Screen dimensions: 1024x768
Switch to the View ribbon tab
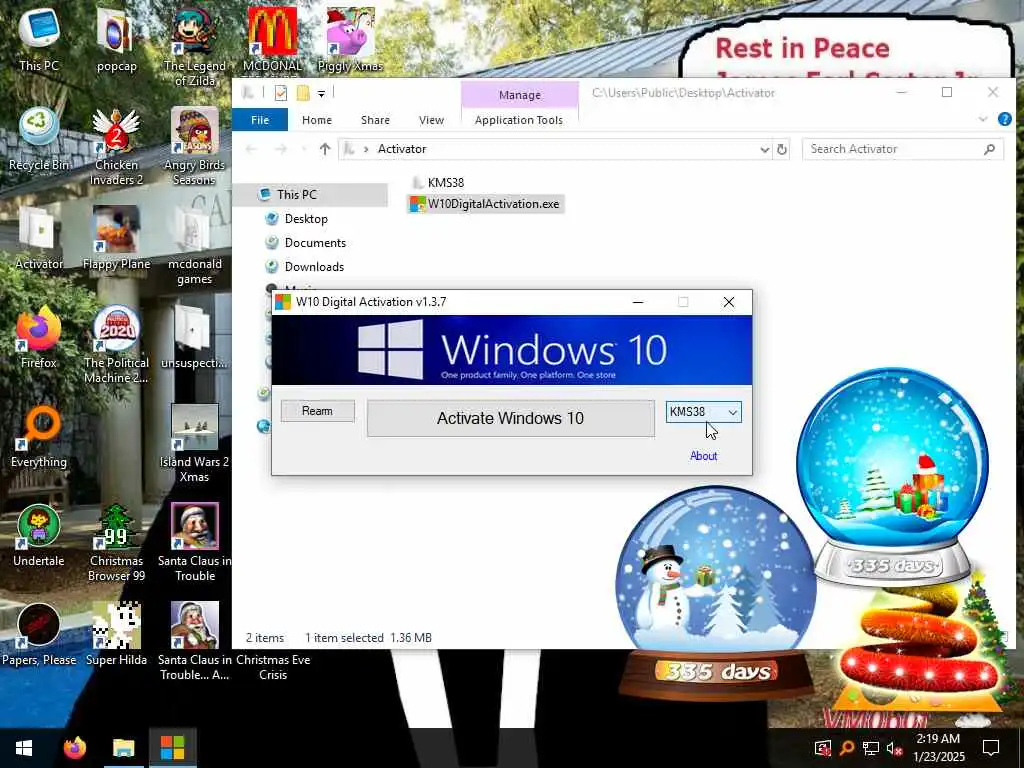coord(431,120)
